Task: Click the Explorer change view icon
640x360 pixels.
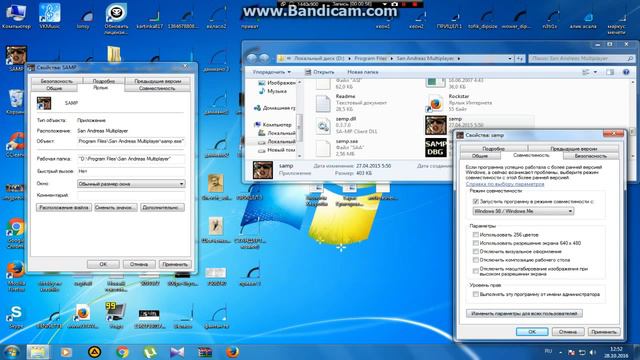Action: point(586,72)
